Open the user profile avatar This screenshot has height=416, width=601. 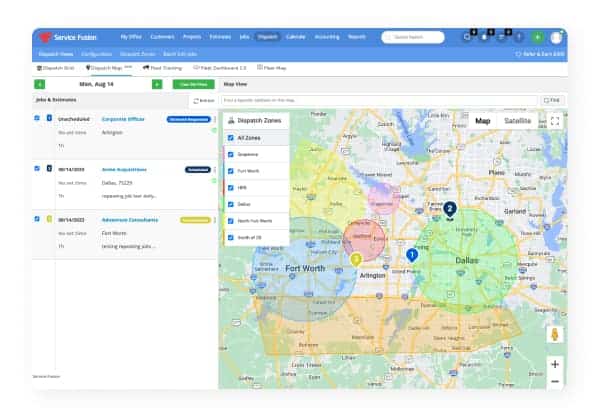556,37
